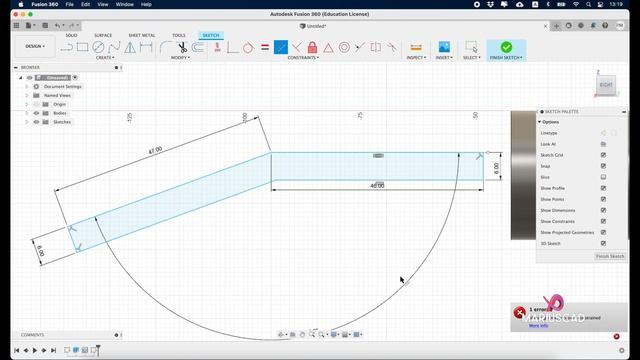This screenshot has height=360, width=640.
Task: Apply the Tangent constraint
Action: click(x=249, y=47)
